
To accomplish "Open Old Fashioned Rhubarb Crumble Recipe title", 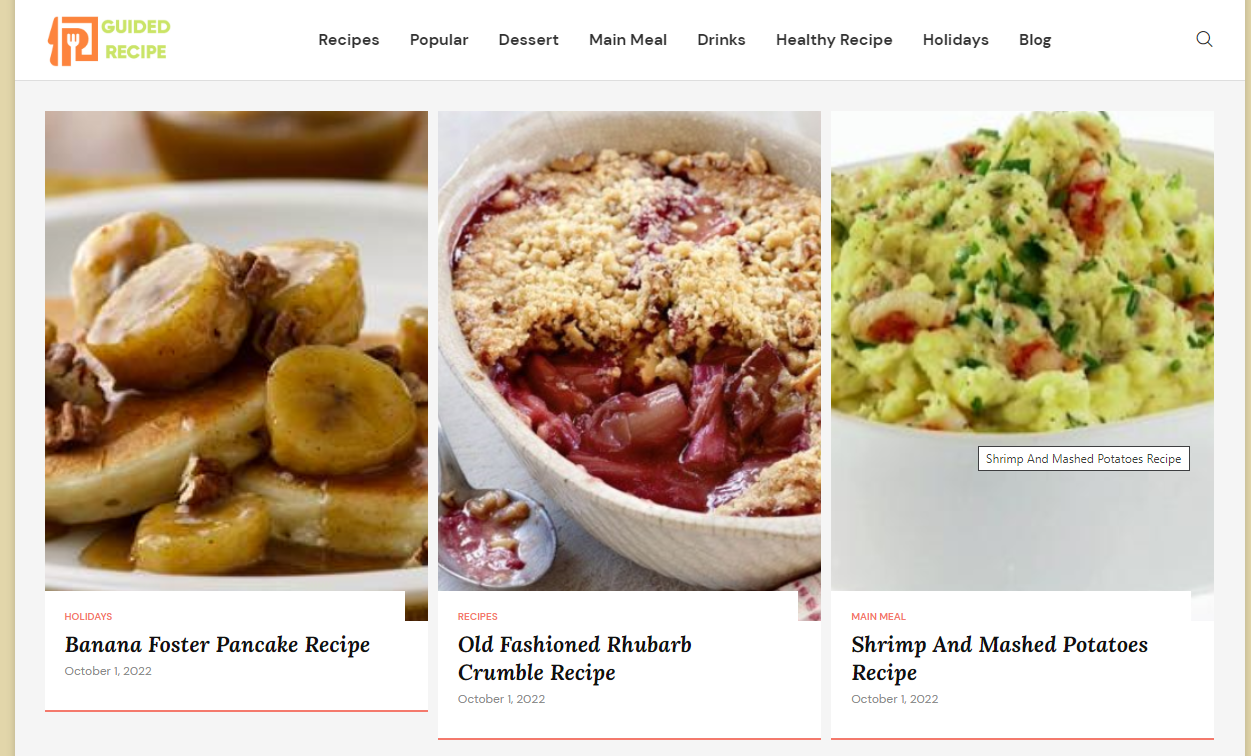I will coord(575,659).
